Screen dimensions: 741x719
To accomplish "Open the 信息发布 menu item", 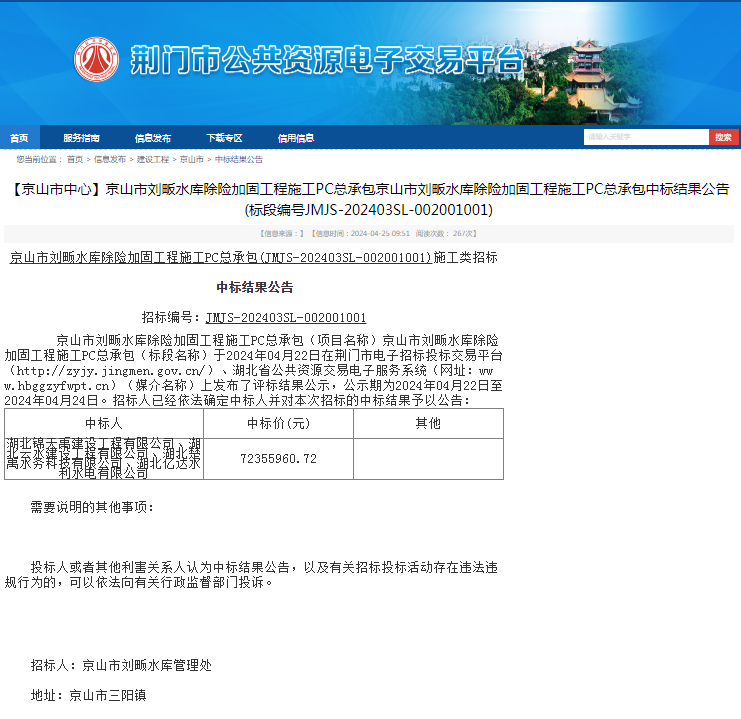I will (153, 138).
